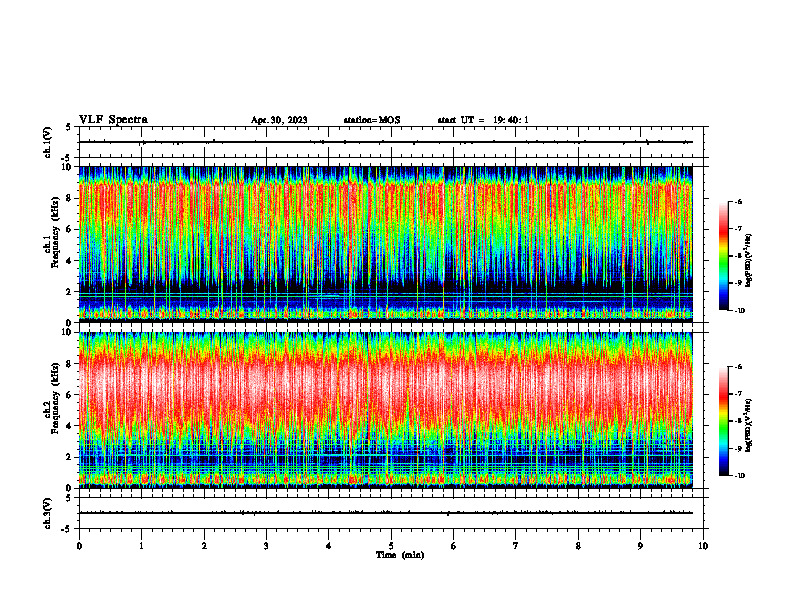This screenshot has height=612, width=792.
Task: Click the ch.1 voltage waveform trace
Action: point(385,142)
